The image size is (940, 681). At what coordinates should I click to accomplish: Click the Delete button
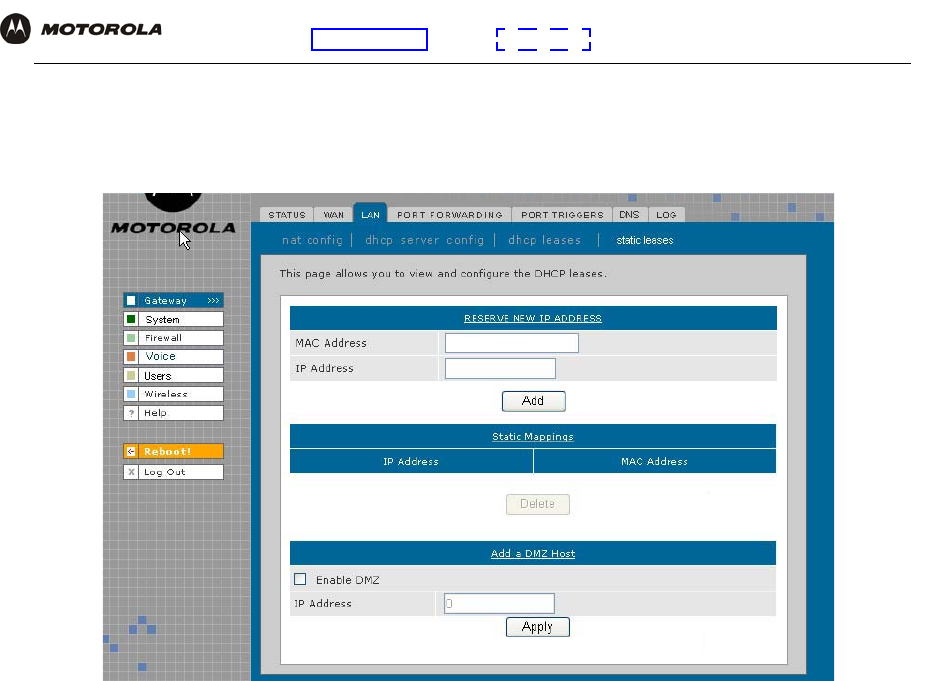tap(538, 504)
